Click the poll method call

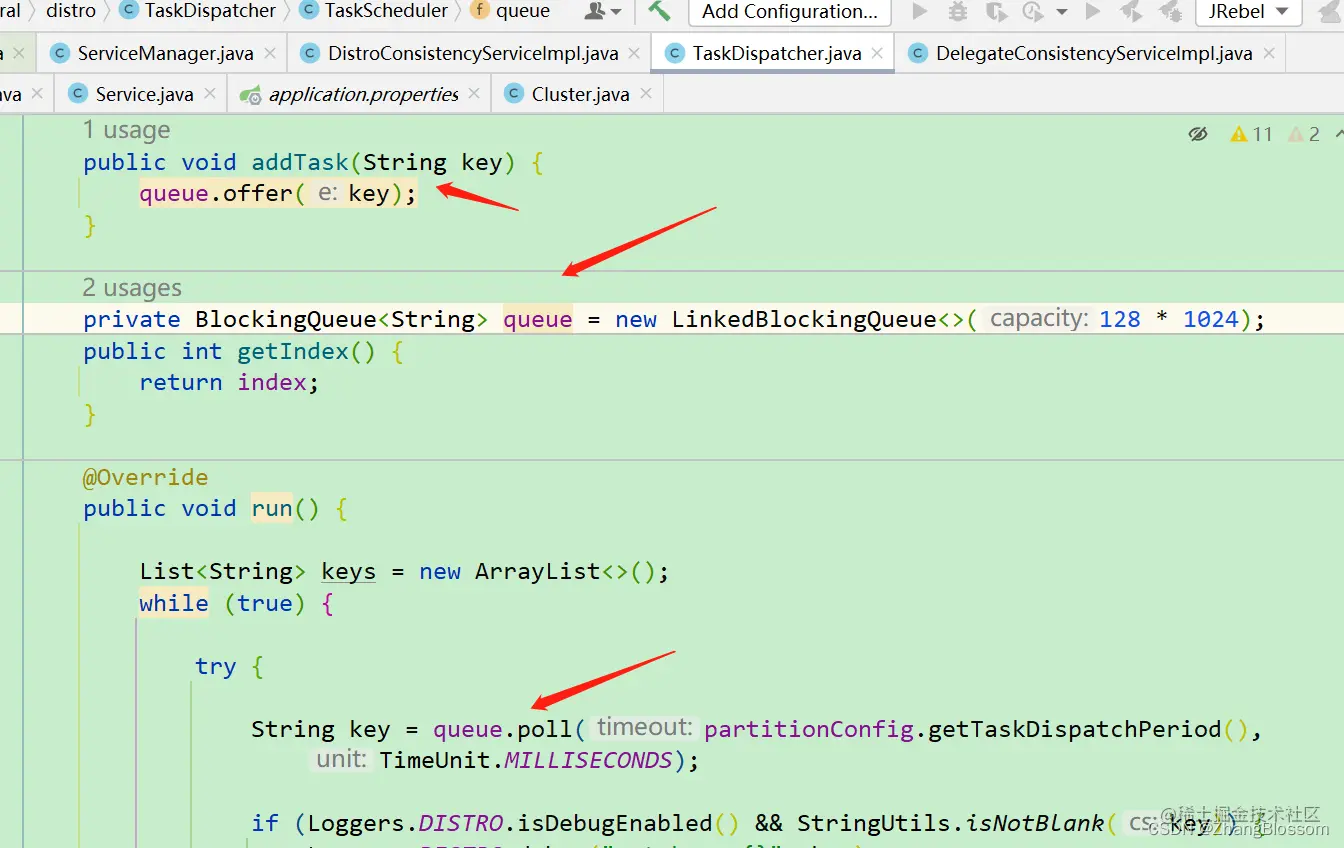click(x=544, y=729)
